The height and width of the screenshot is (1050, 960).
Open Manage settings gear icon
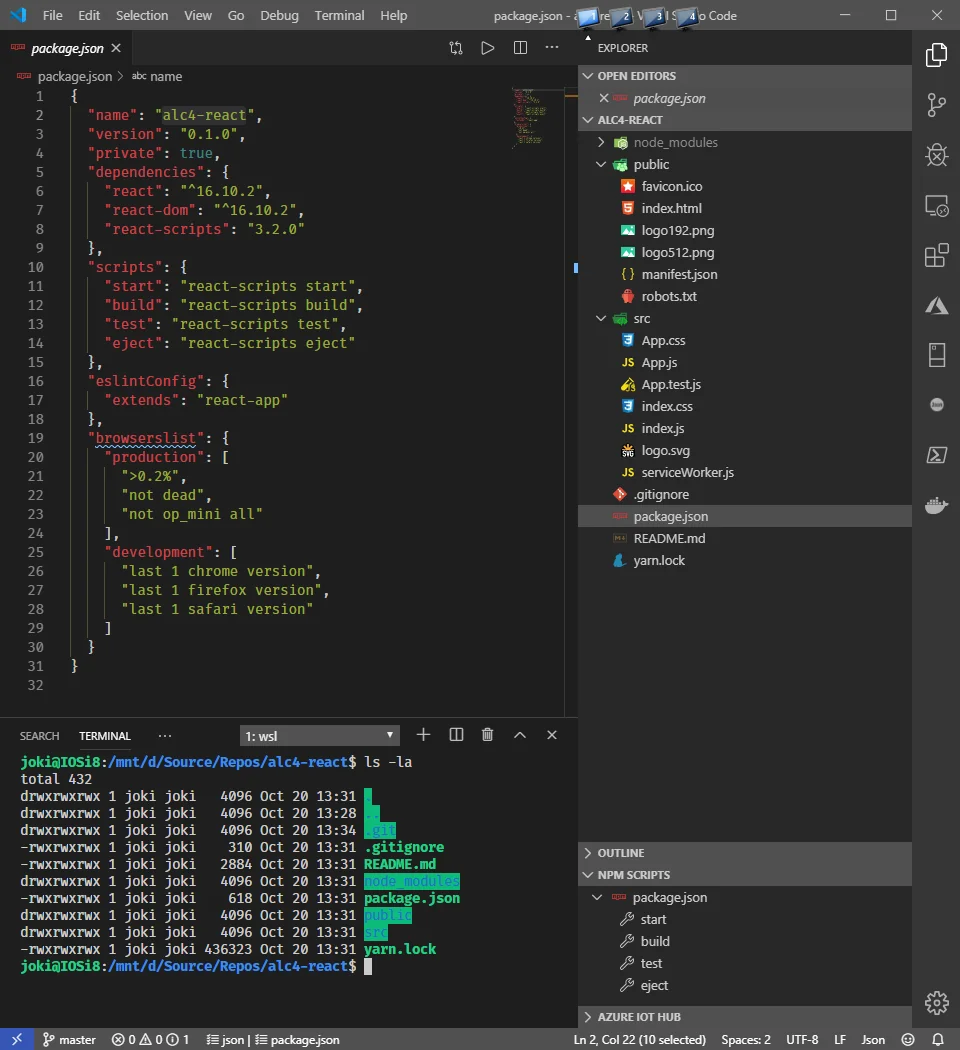(x=936, y=1002)
